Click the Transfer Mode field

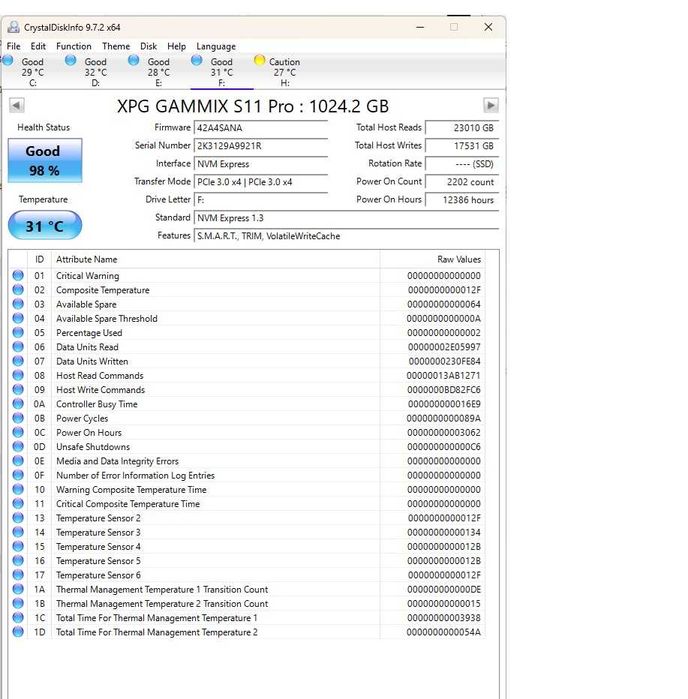(261, 182)
